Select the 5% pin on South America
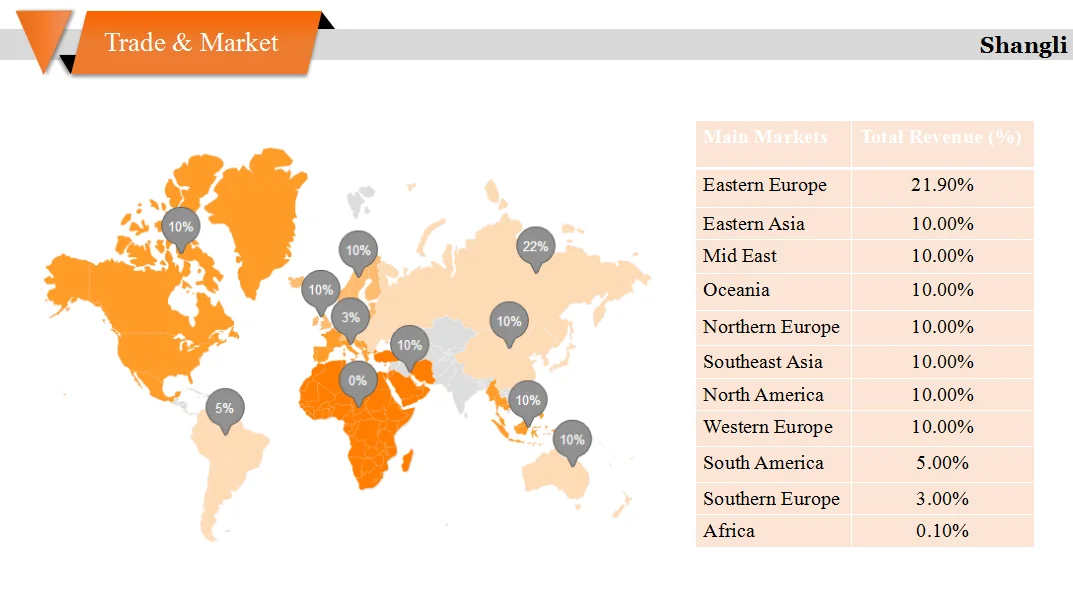The height and width of the screenshot is (591, 1073). click(x=225, y=409)
